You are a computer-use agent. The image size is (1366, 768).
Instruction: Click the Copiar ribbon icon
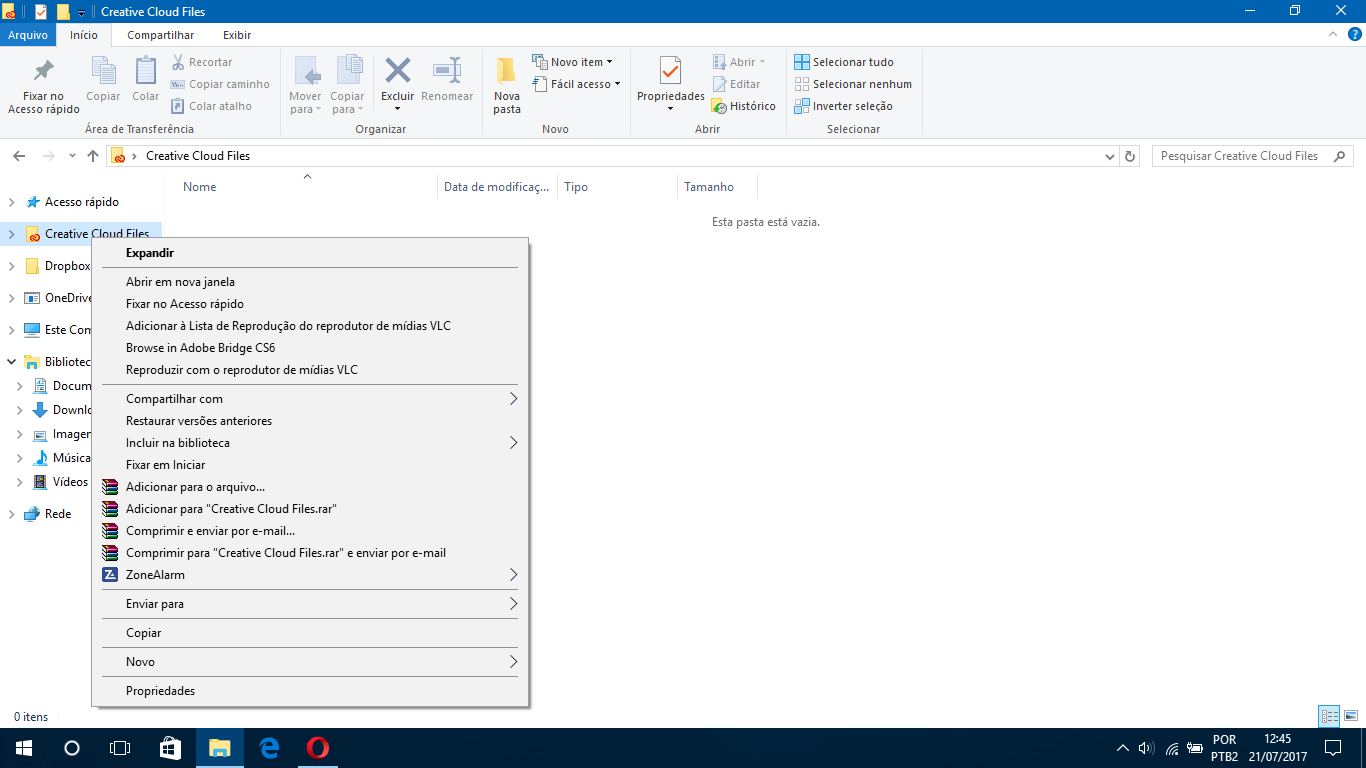103,70
